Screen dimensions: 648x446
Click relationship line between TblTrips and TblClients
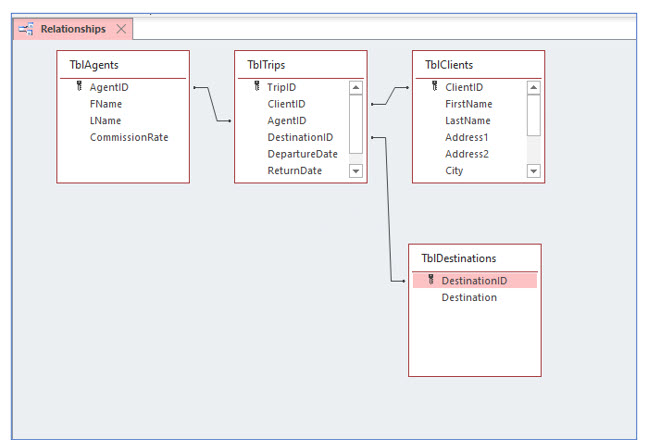[390, 96]
